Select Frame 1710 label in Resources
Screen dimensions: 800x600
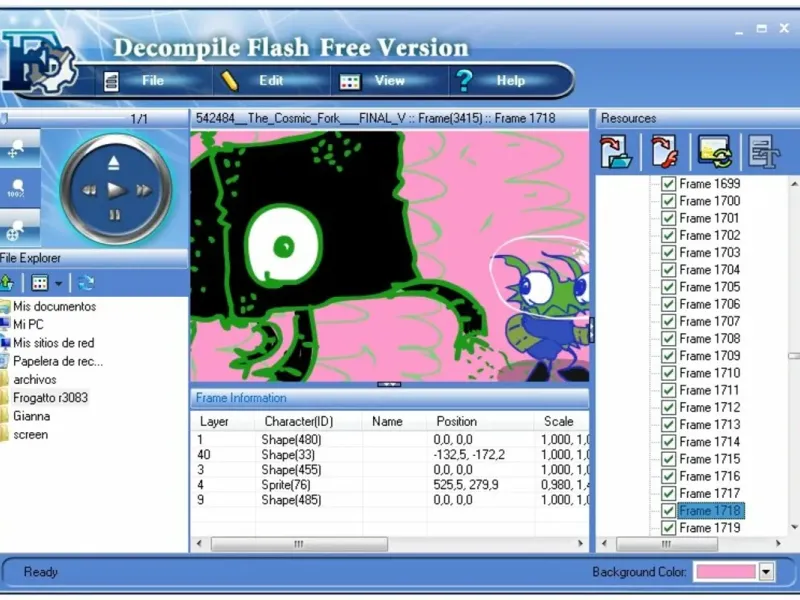click(709, 373)
